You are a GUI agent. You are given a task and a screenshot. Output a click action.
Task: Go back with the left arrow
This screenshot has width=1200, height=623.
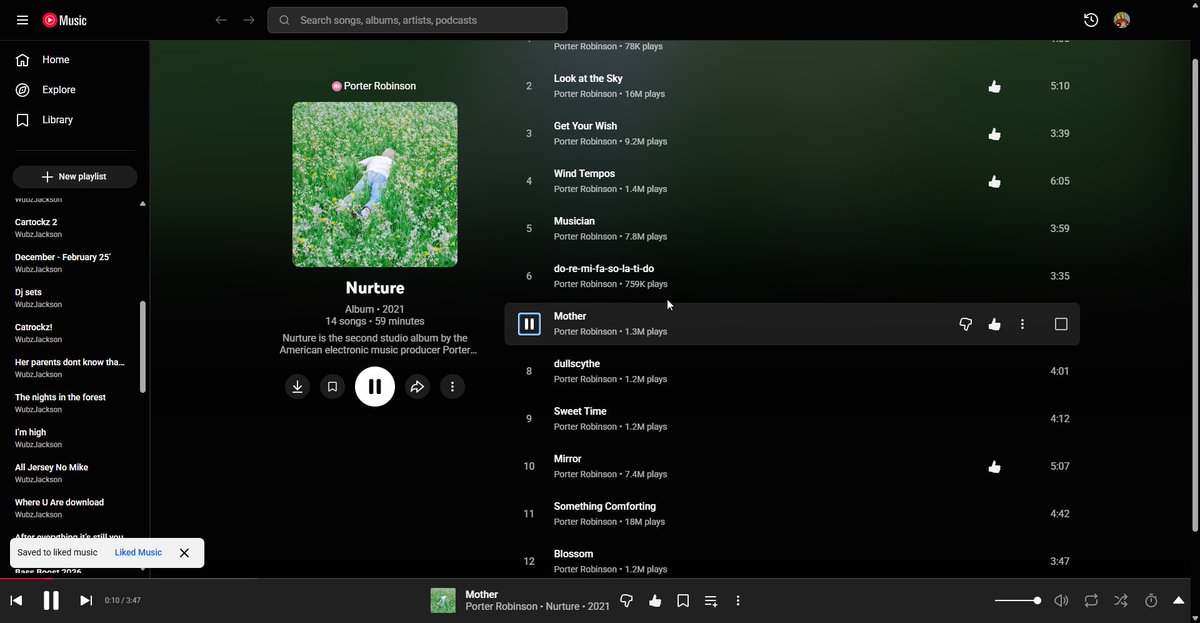(221, 20)
